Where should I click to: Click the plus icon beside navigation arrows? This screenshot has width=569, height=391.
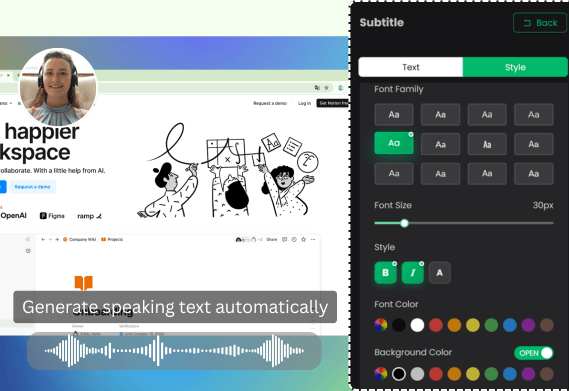[x=57, y=240]
